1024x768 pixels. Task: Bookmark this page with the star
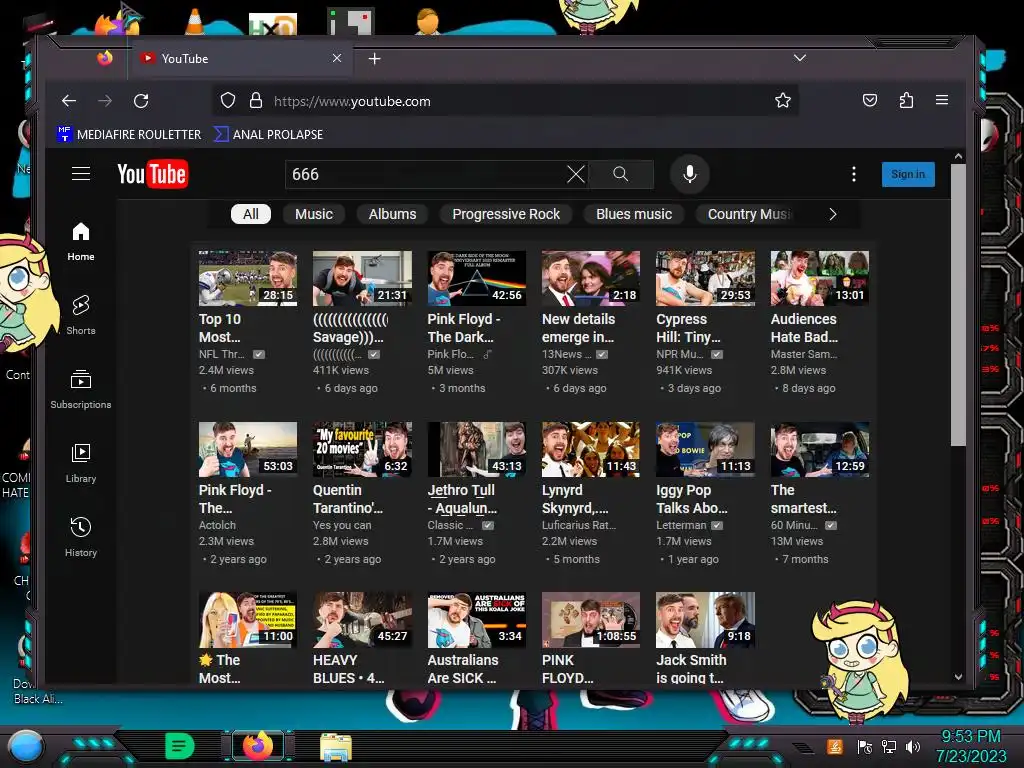(782, 101)
